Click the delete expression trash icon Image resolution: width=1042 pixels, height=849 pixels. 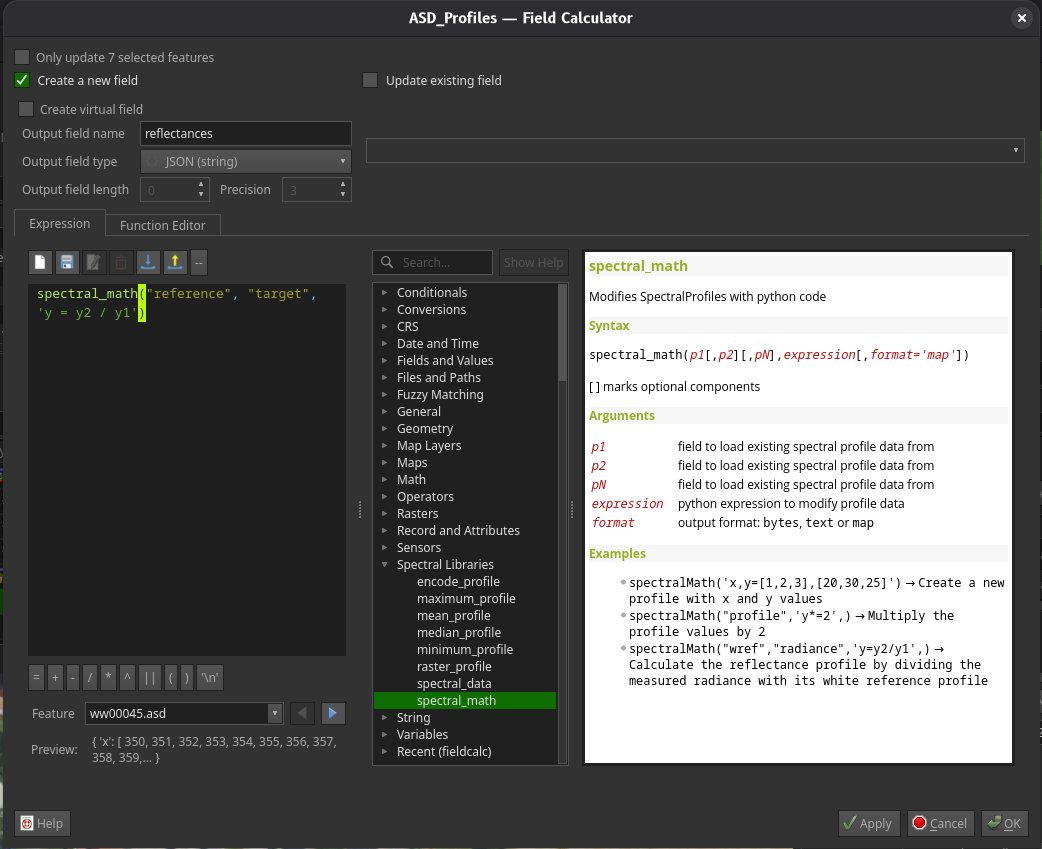[121, 262]
